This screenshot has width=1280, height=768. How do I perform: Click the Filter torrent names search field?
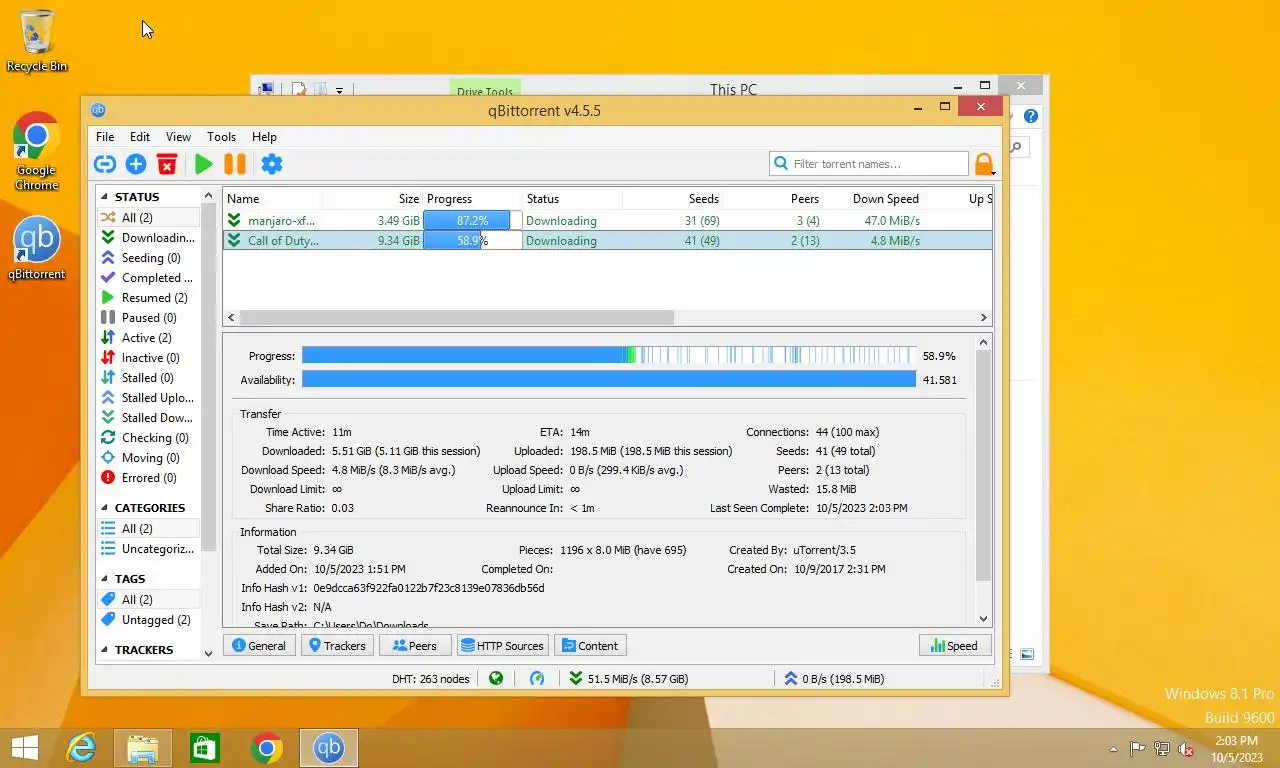(869, 164)
